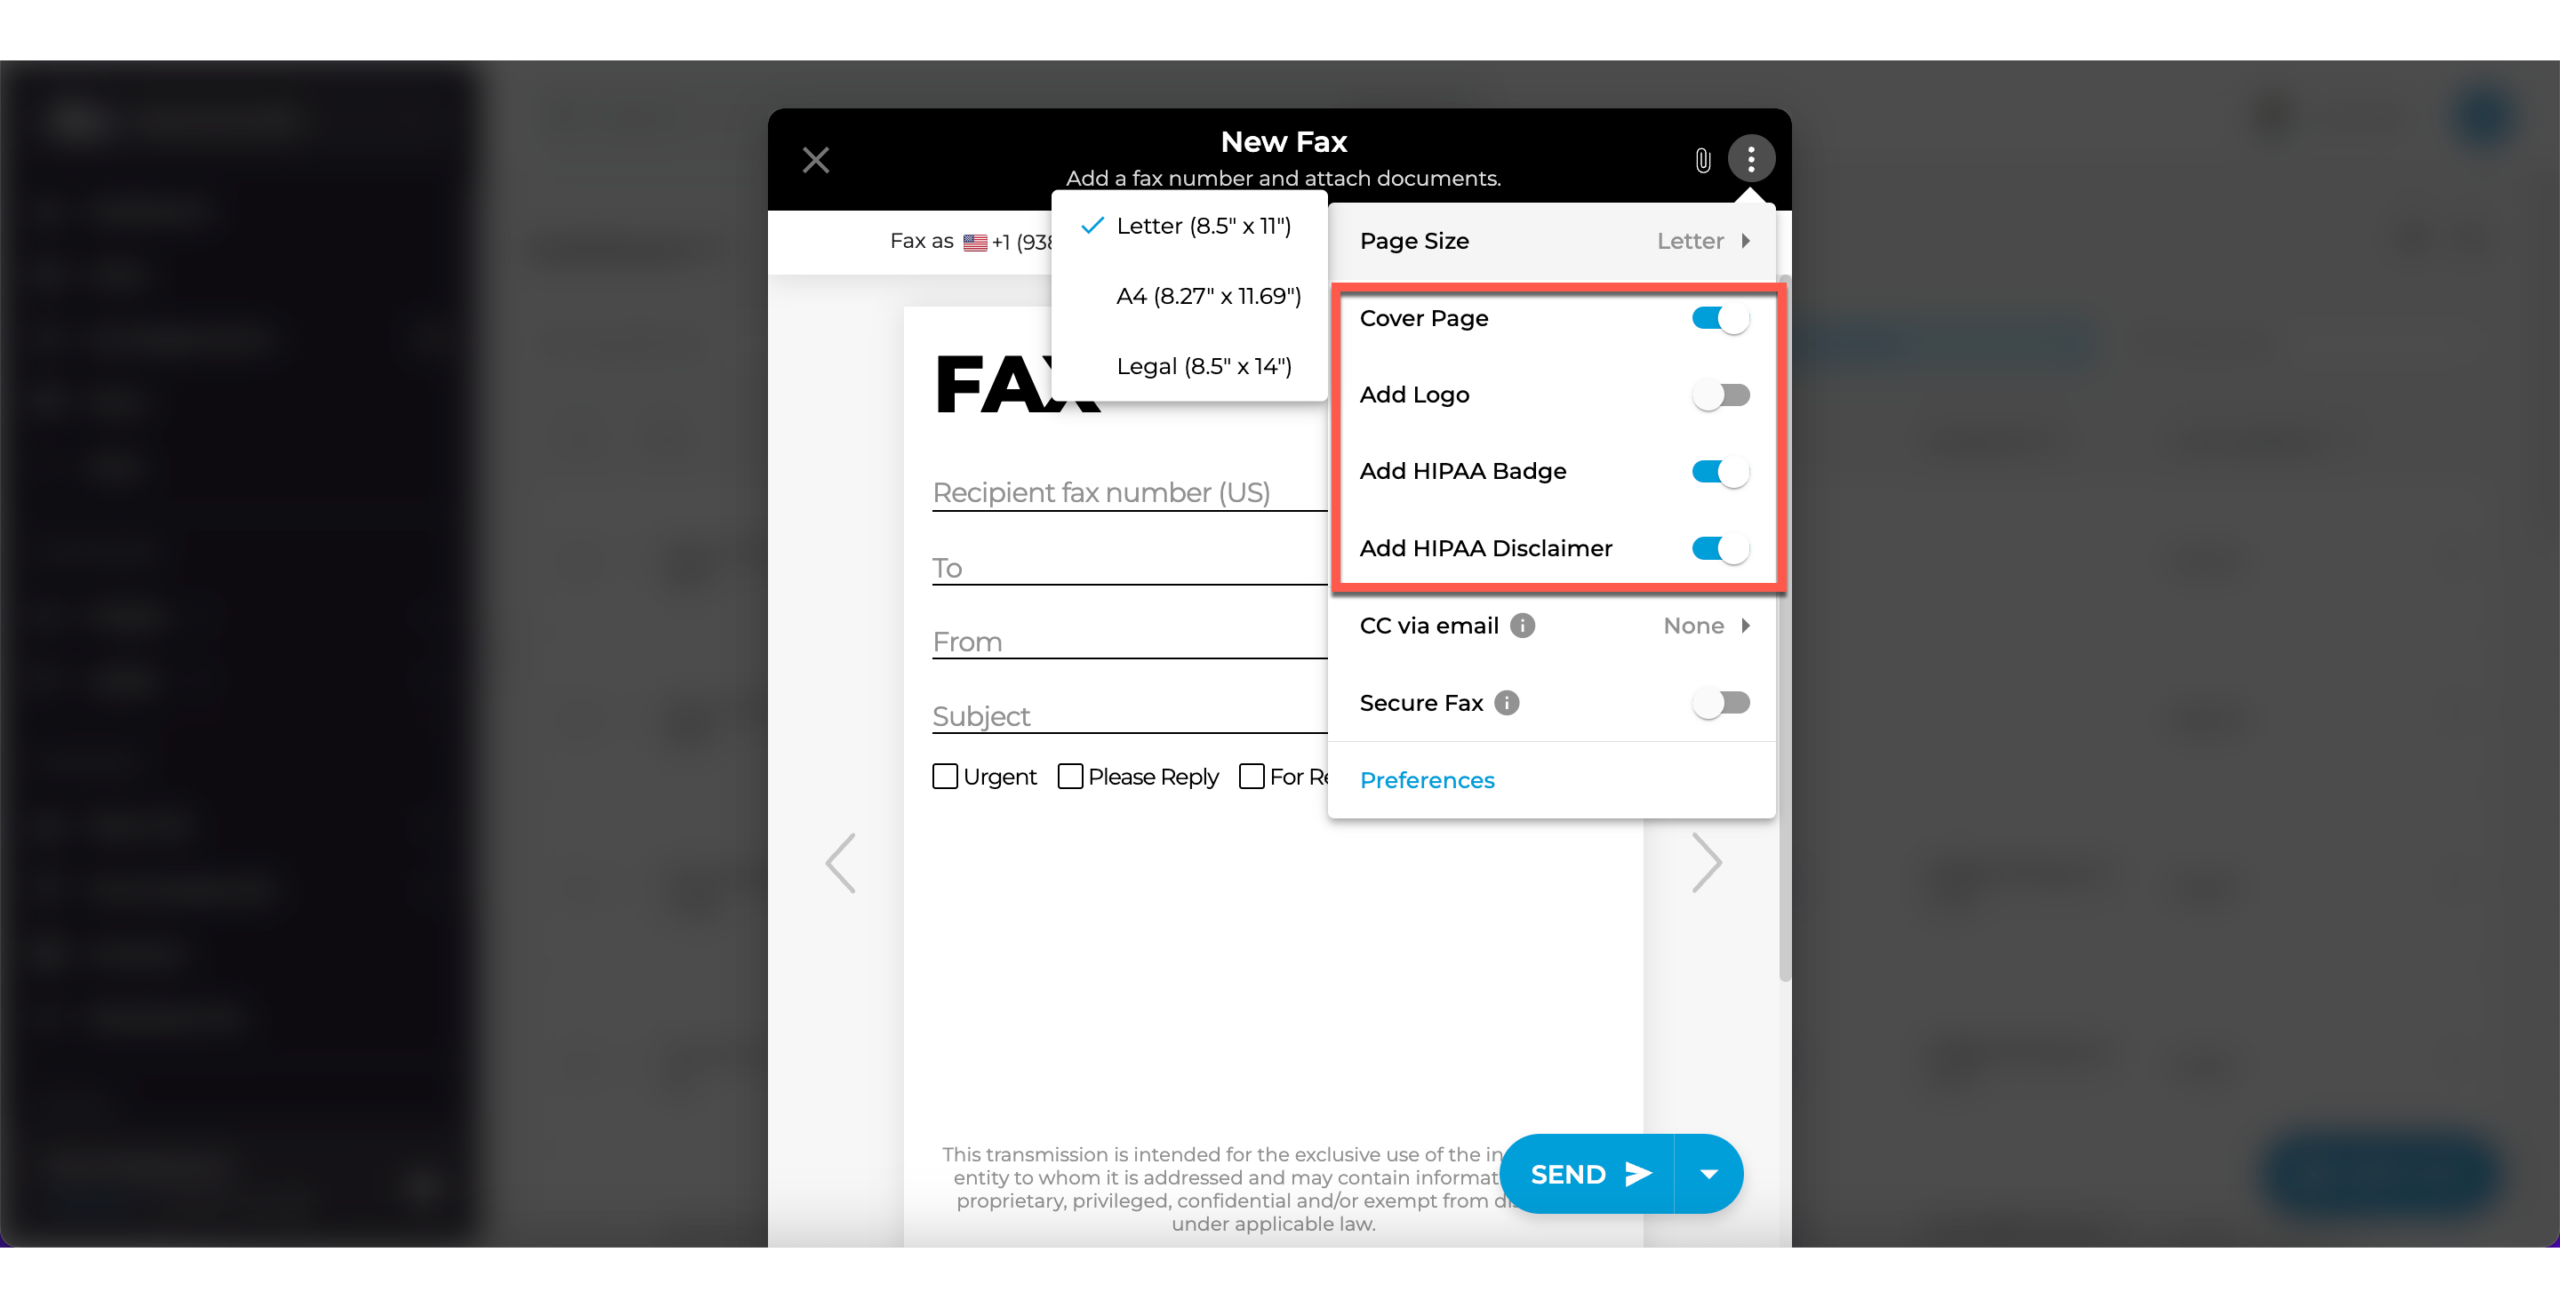Click the close X icon on New Fax
2560x1308 pixels.
(x=817, y=160)
